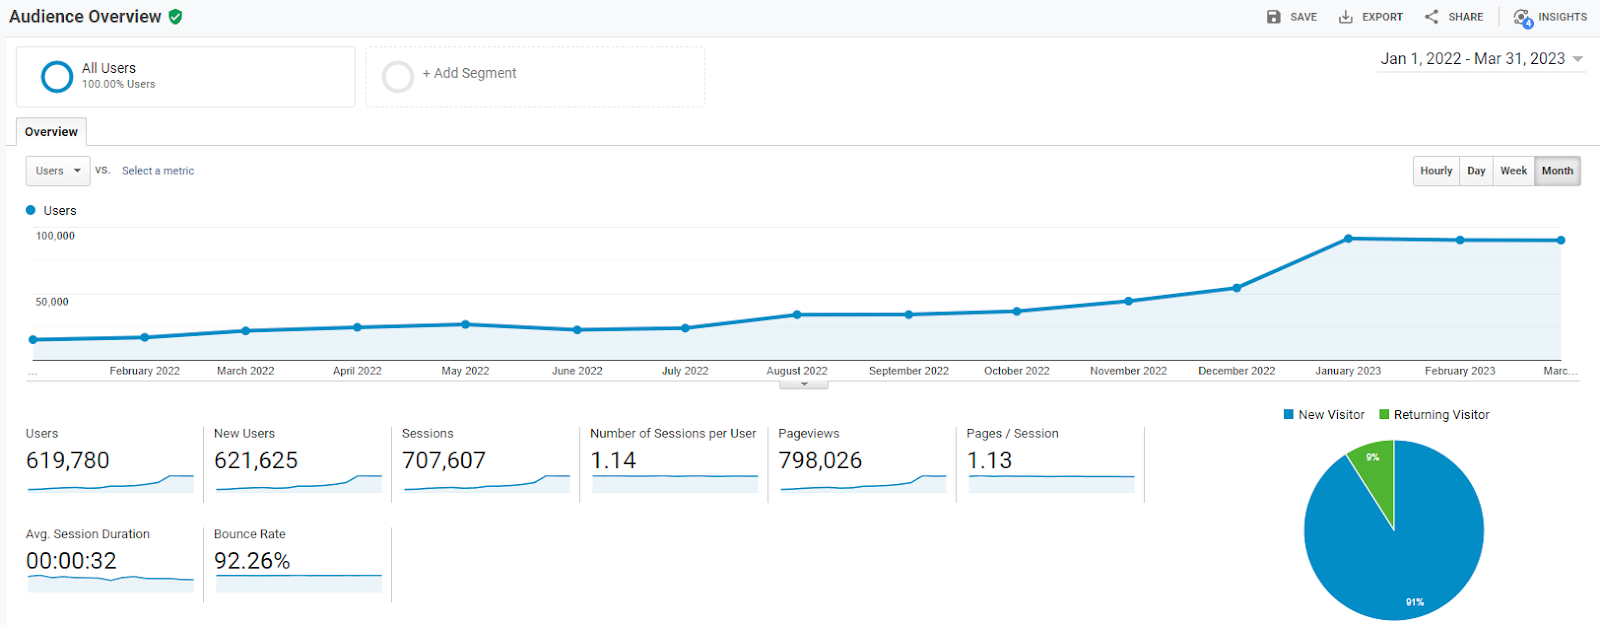Switch chart granularity to Hourly

point(1436,171)
